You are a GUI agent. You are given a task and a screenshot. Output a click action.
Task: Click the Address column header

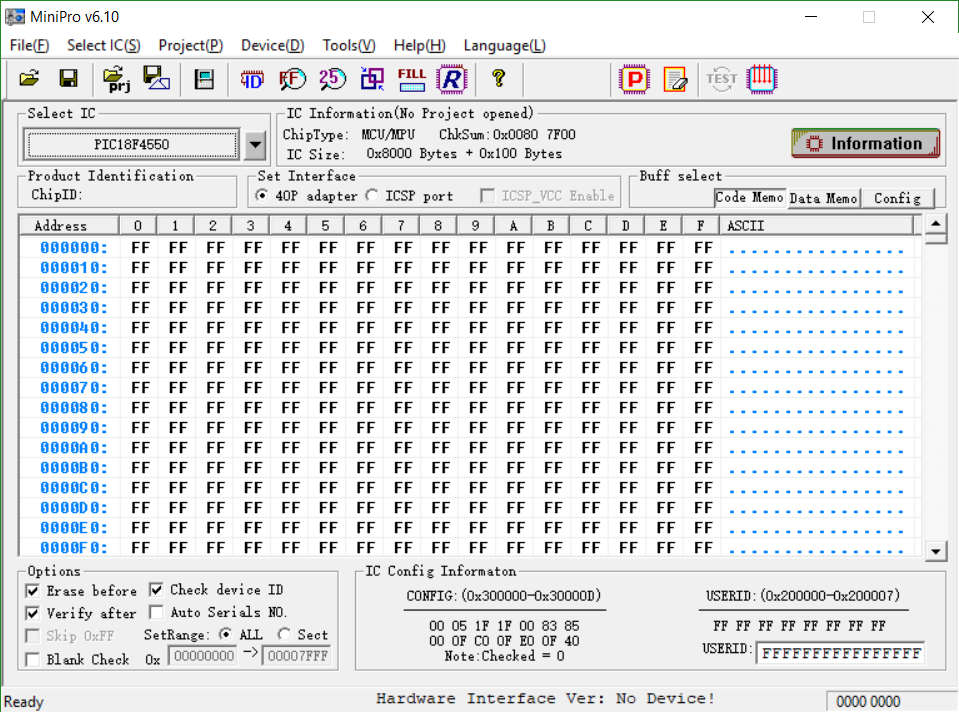[69, 226]
